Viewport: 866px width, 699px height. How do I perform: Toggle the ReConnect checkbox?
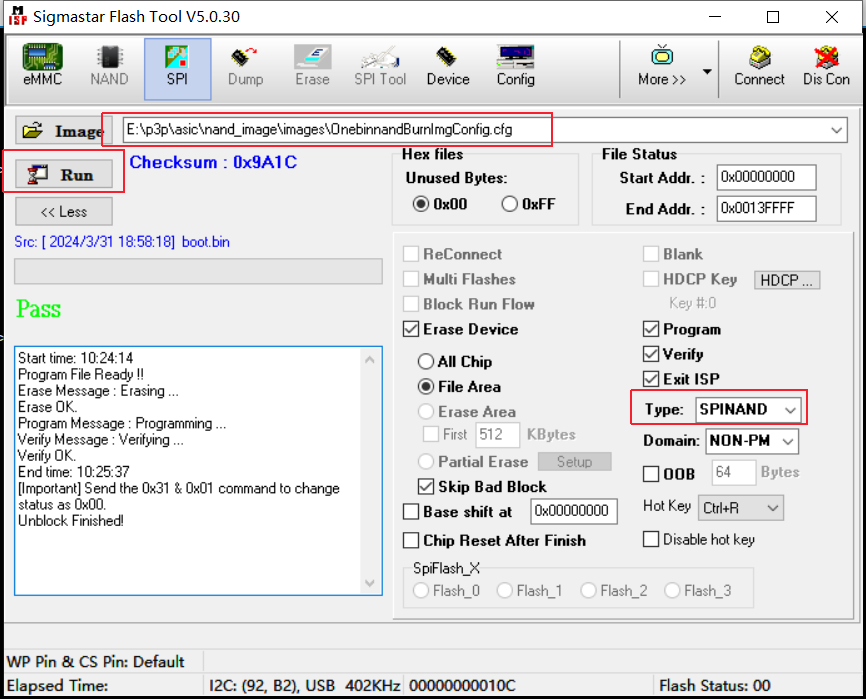click(x=411, y=254)
